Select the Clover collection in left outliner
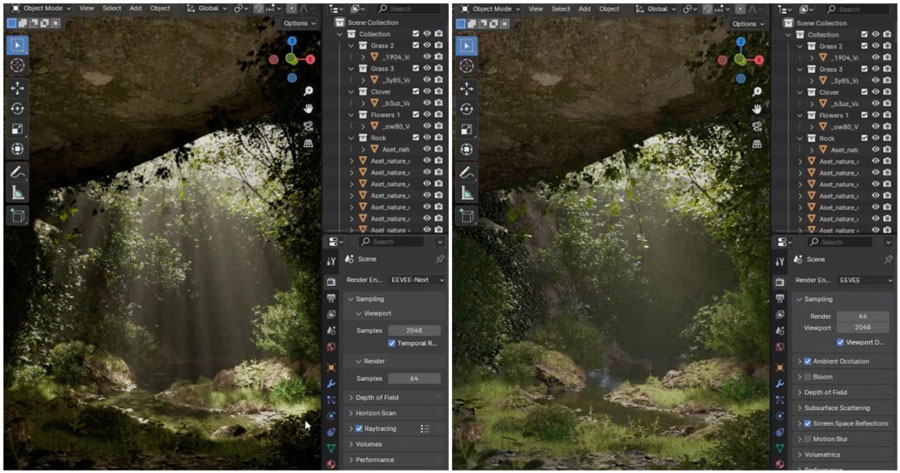 click(x=381, y=92)
